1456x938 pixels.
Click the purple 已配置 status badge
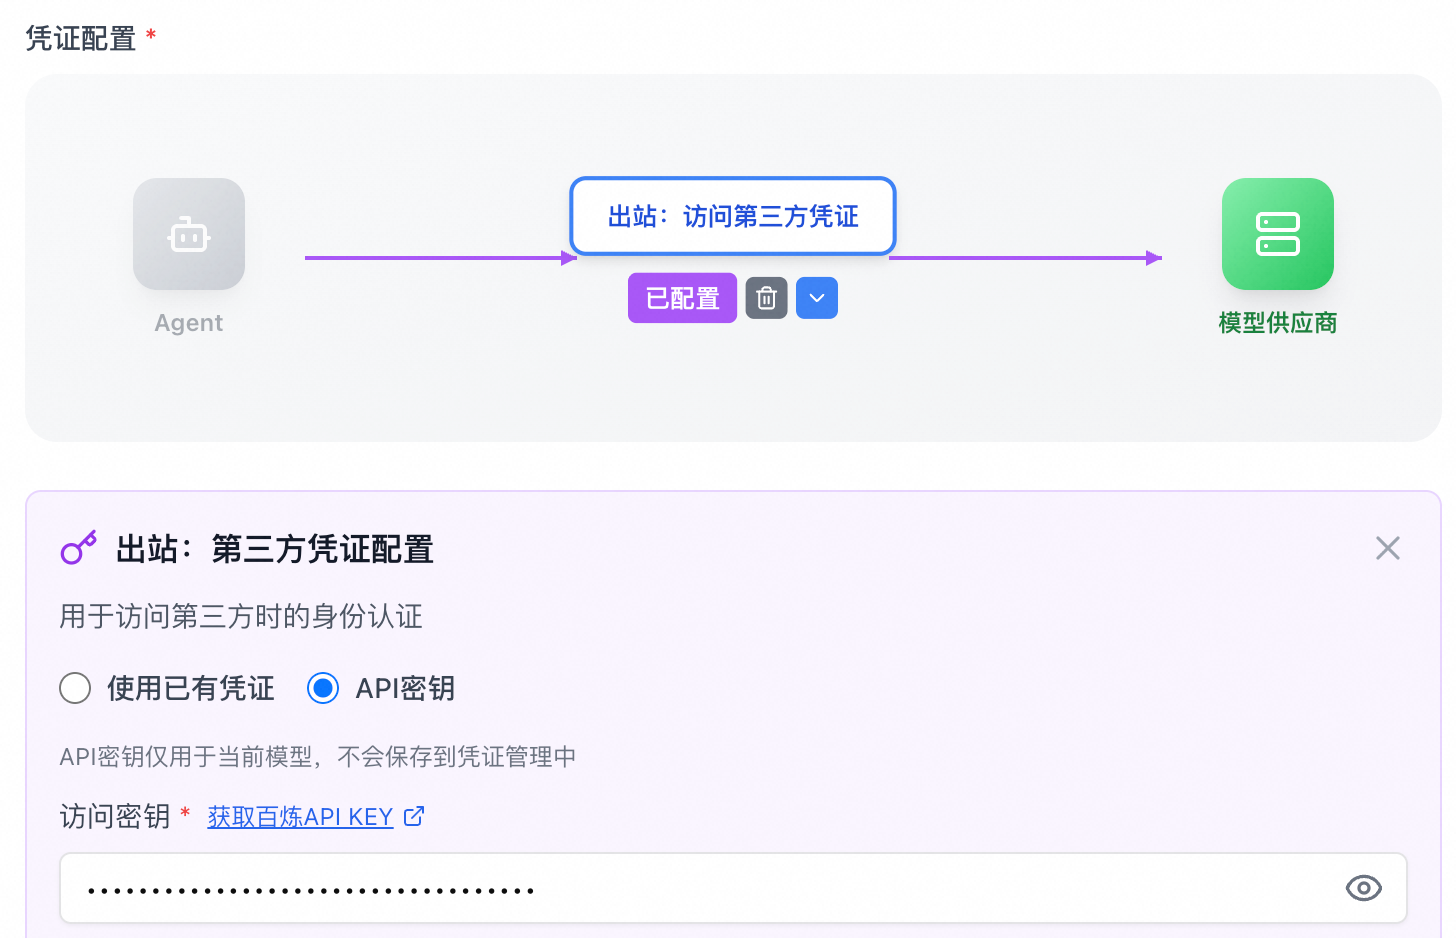(682, 298)
